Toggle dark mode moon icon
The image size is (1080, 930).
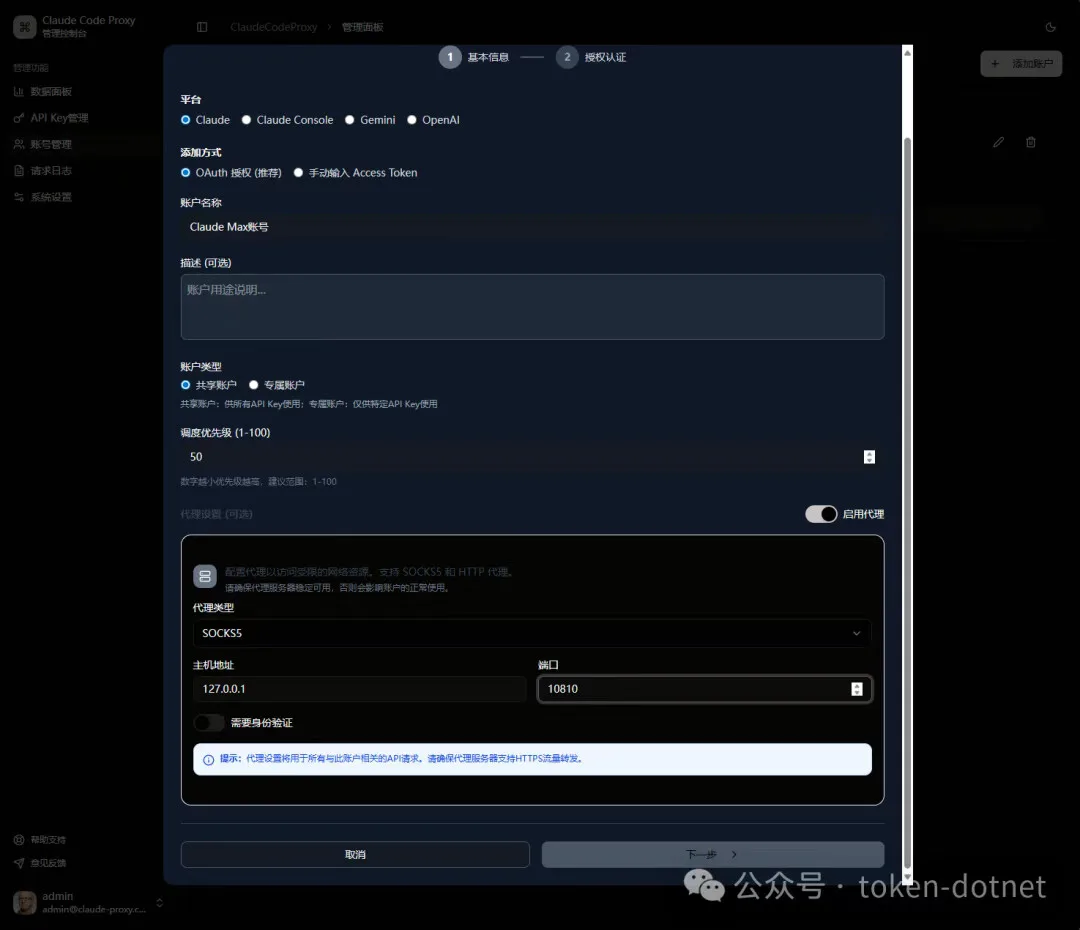coord(1050,27)
